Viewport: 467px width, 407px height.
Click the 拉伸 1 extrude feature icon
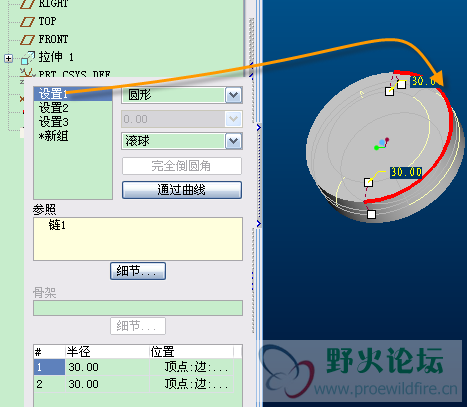click(x=28, y=58)
